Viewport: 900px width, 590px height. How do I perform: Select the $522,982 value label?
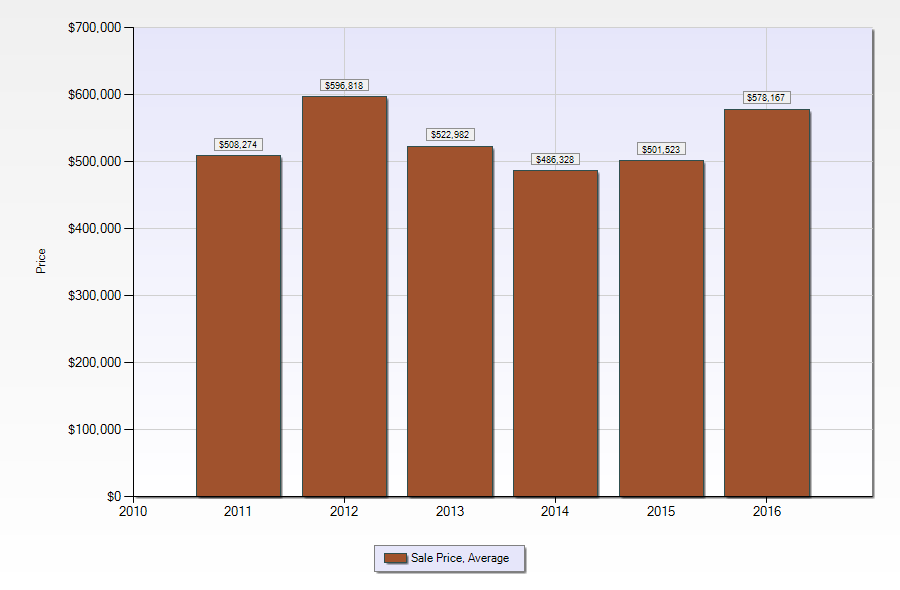[x=450, y=135]
